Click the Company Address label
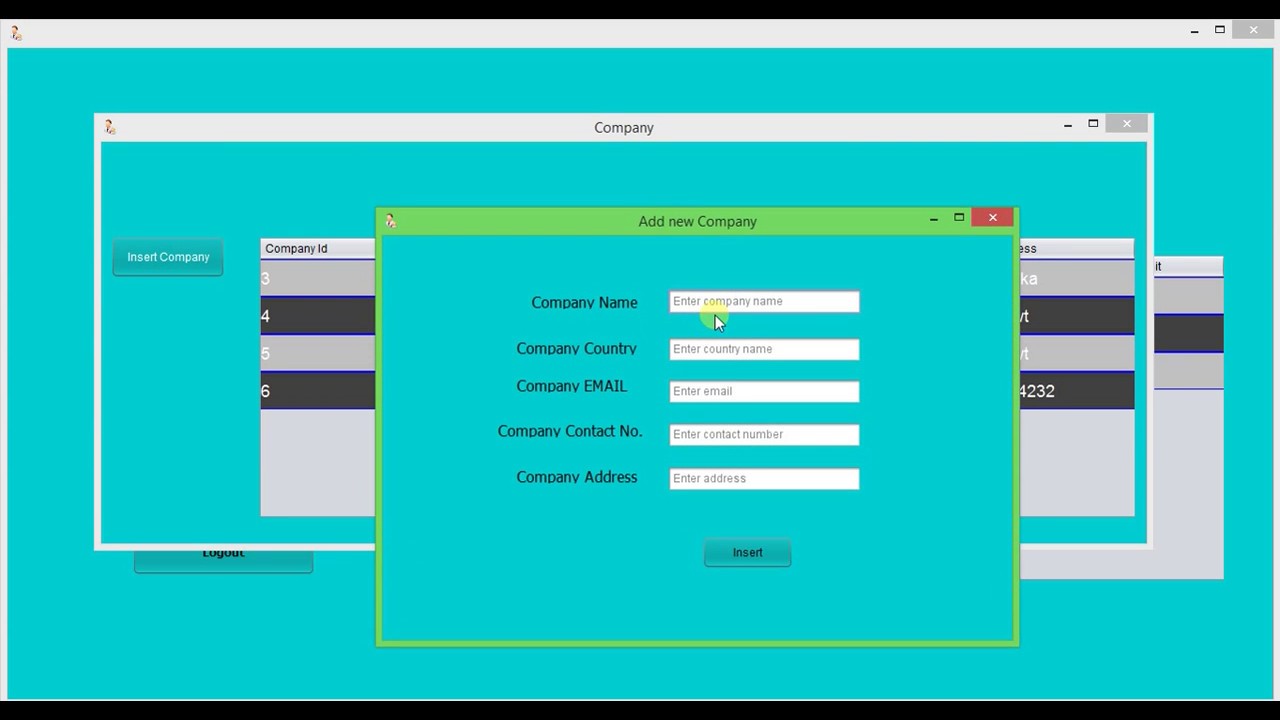 click(x=577, y=477)
